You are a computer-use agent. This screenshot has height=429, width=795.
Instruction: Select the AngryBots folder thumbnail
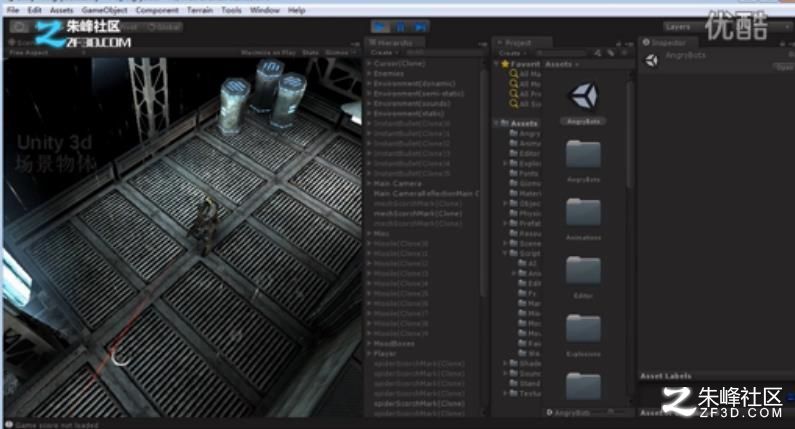pos(583,154)
